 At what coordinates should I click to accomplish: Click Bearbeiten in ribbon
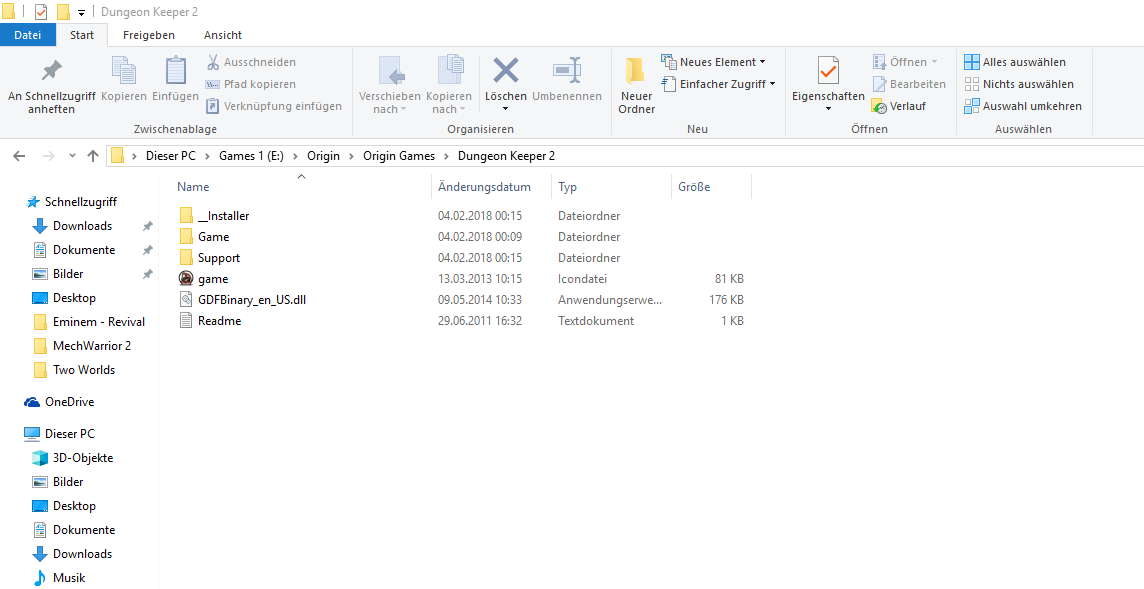[909, 84]
